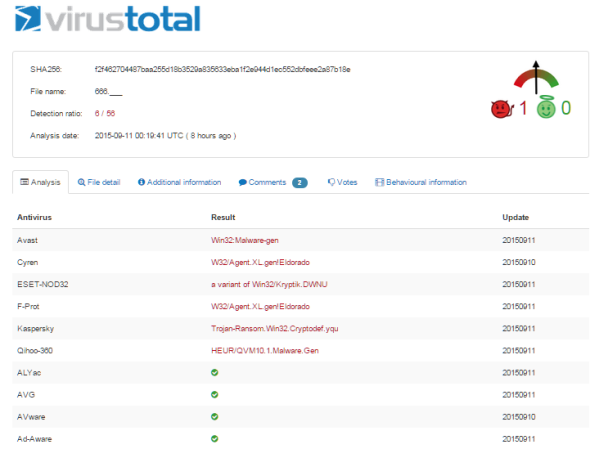Click the table icon on Analysis tab
The image size is (600, 449).
[24, 182]
